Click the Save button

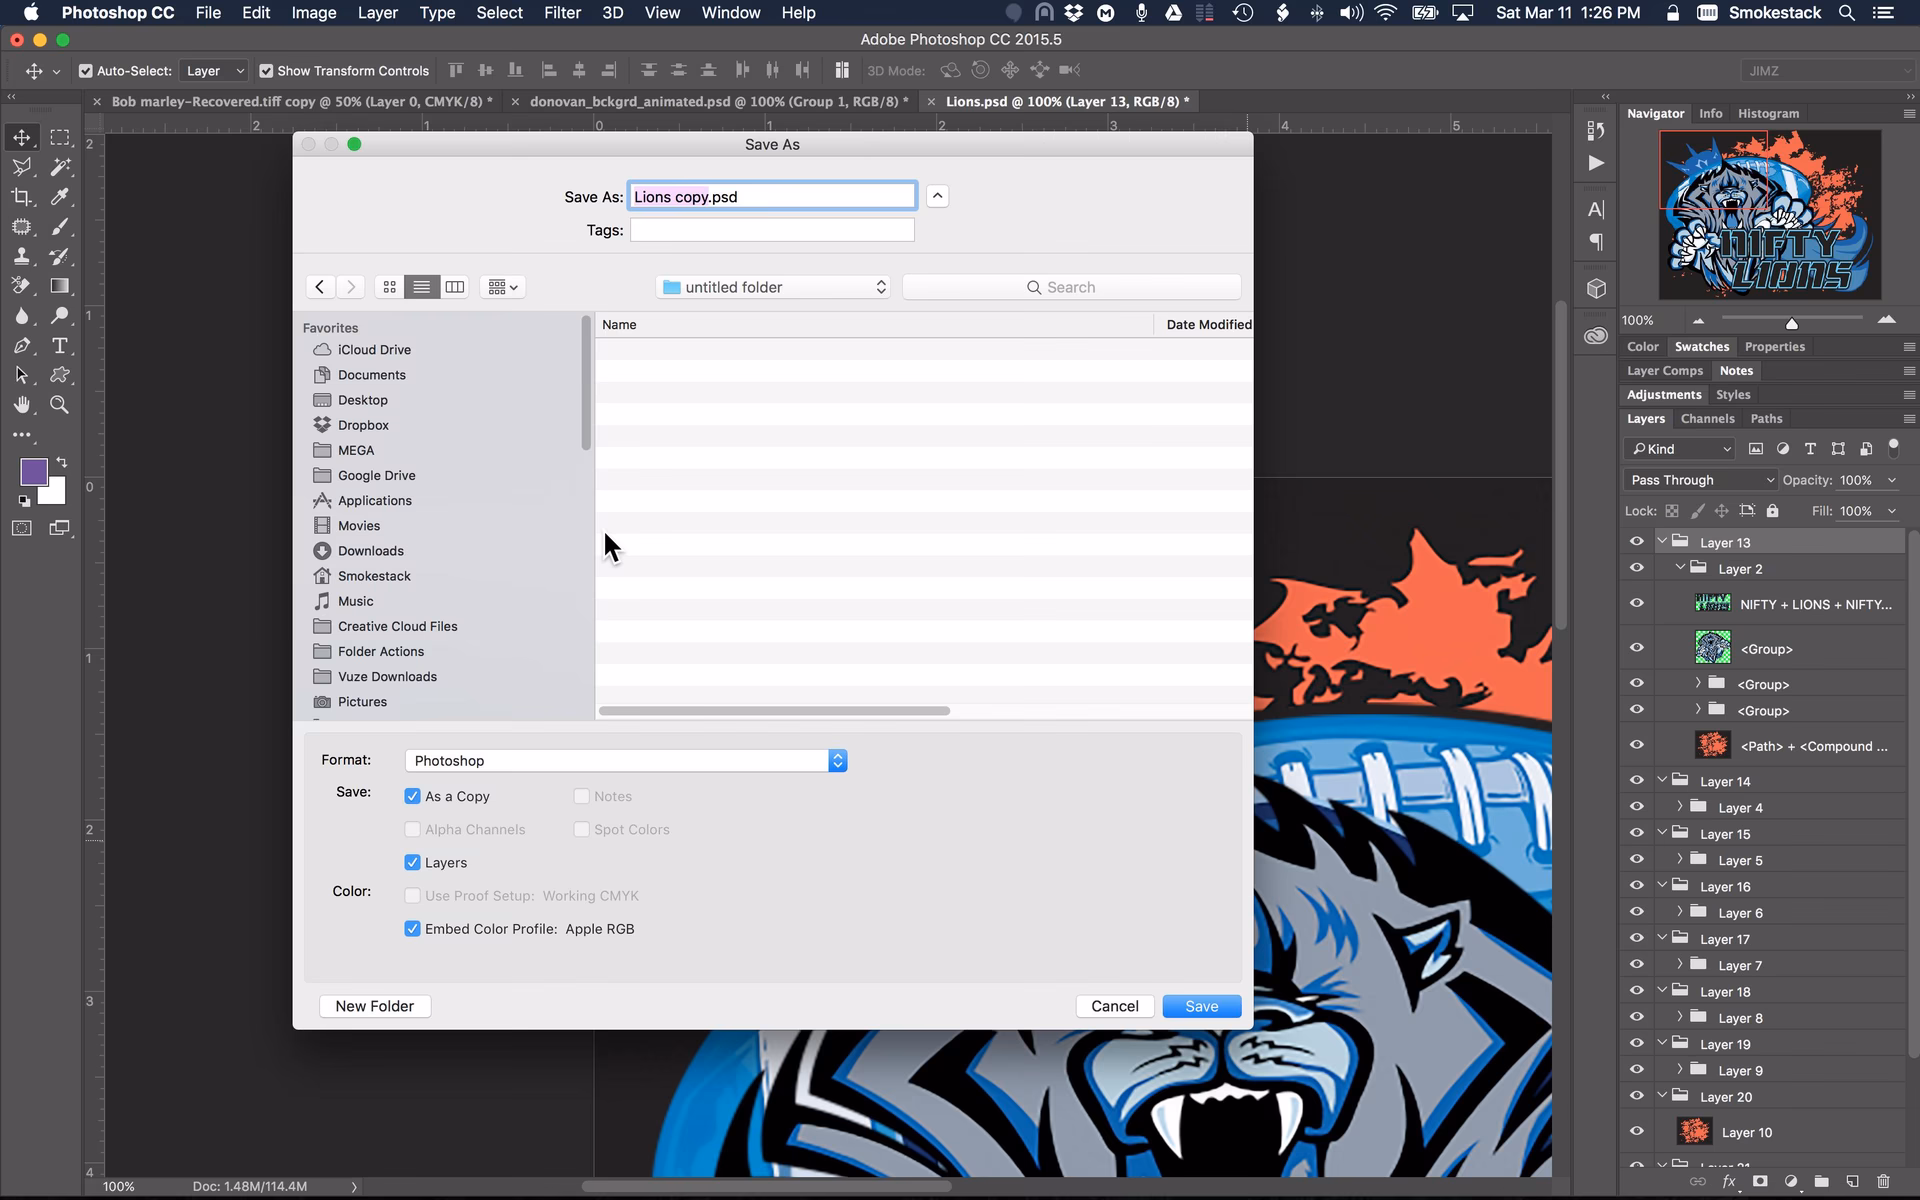coord(1201,1006)
